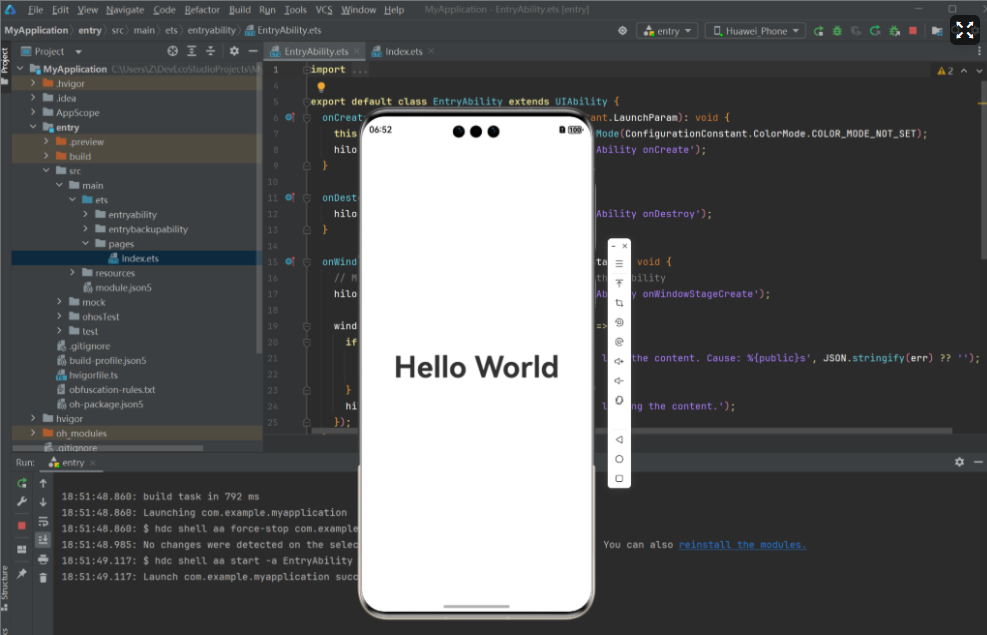The width and height of the screenshot is (987, 635).
Task: Open the Refactor menu
Action: [x=202, y=9]
